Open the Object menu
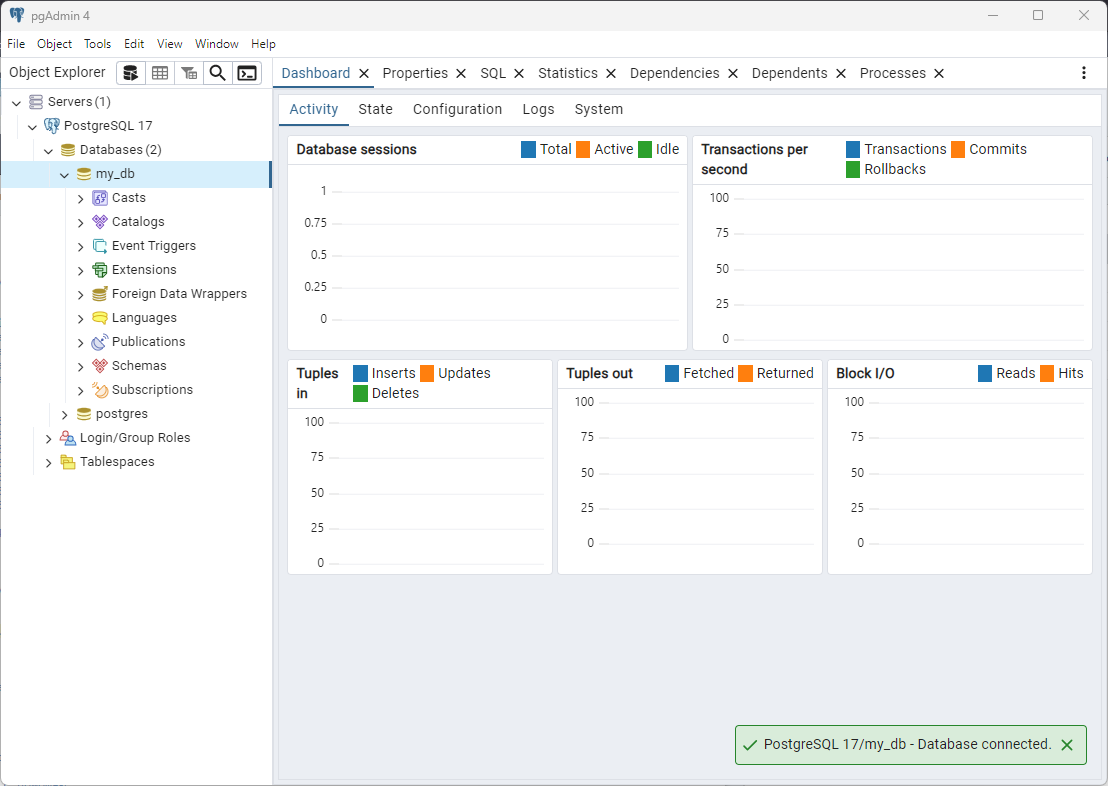1108x786 pixels. click(54, 44)
